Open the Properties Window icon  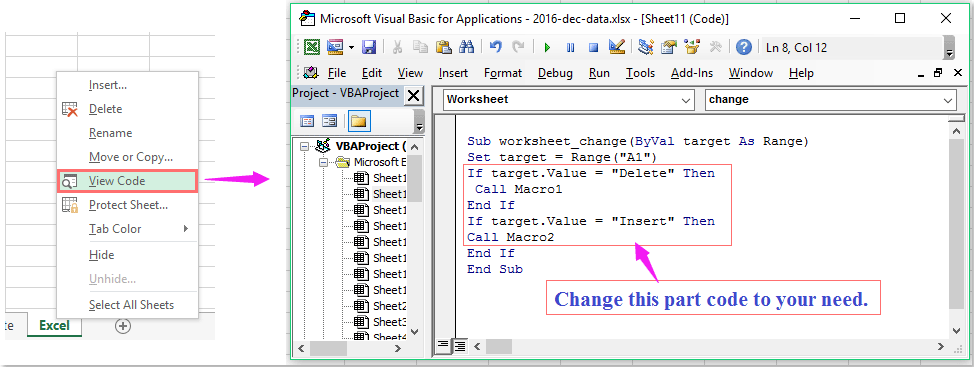(669, 47)
